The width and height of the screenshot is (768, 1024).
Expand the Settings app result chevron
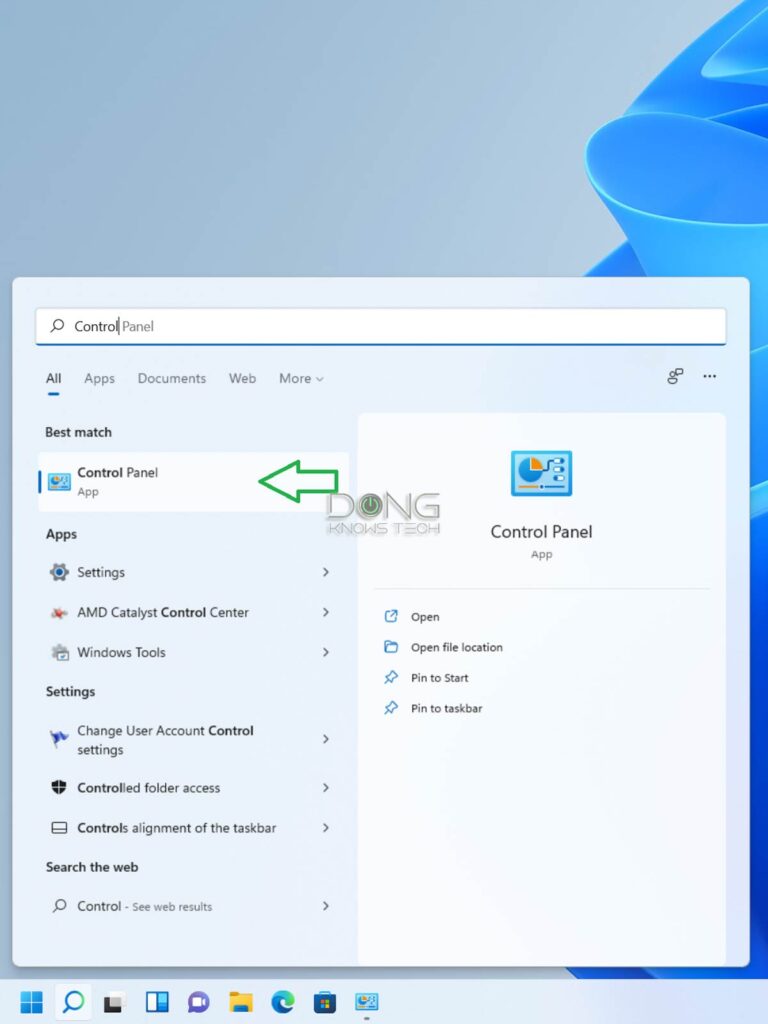point(325,572)
